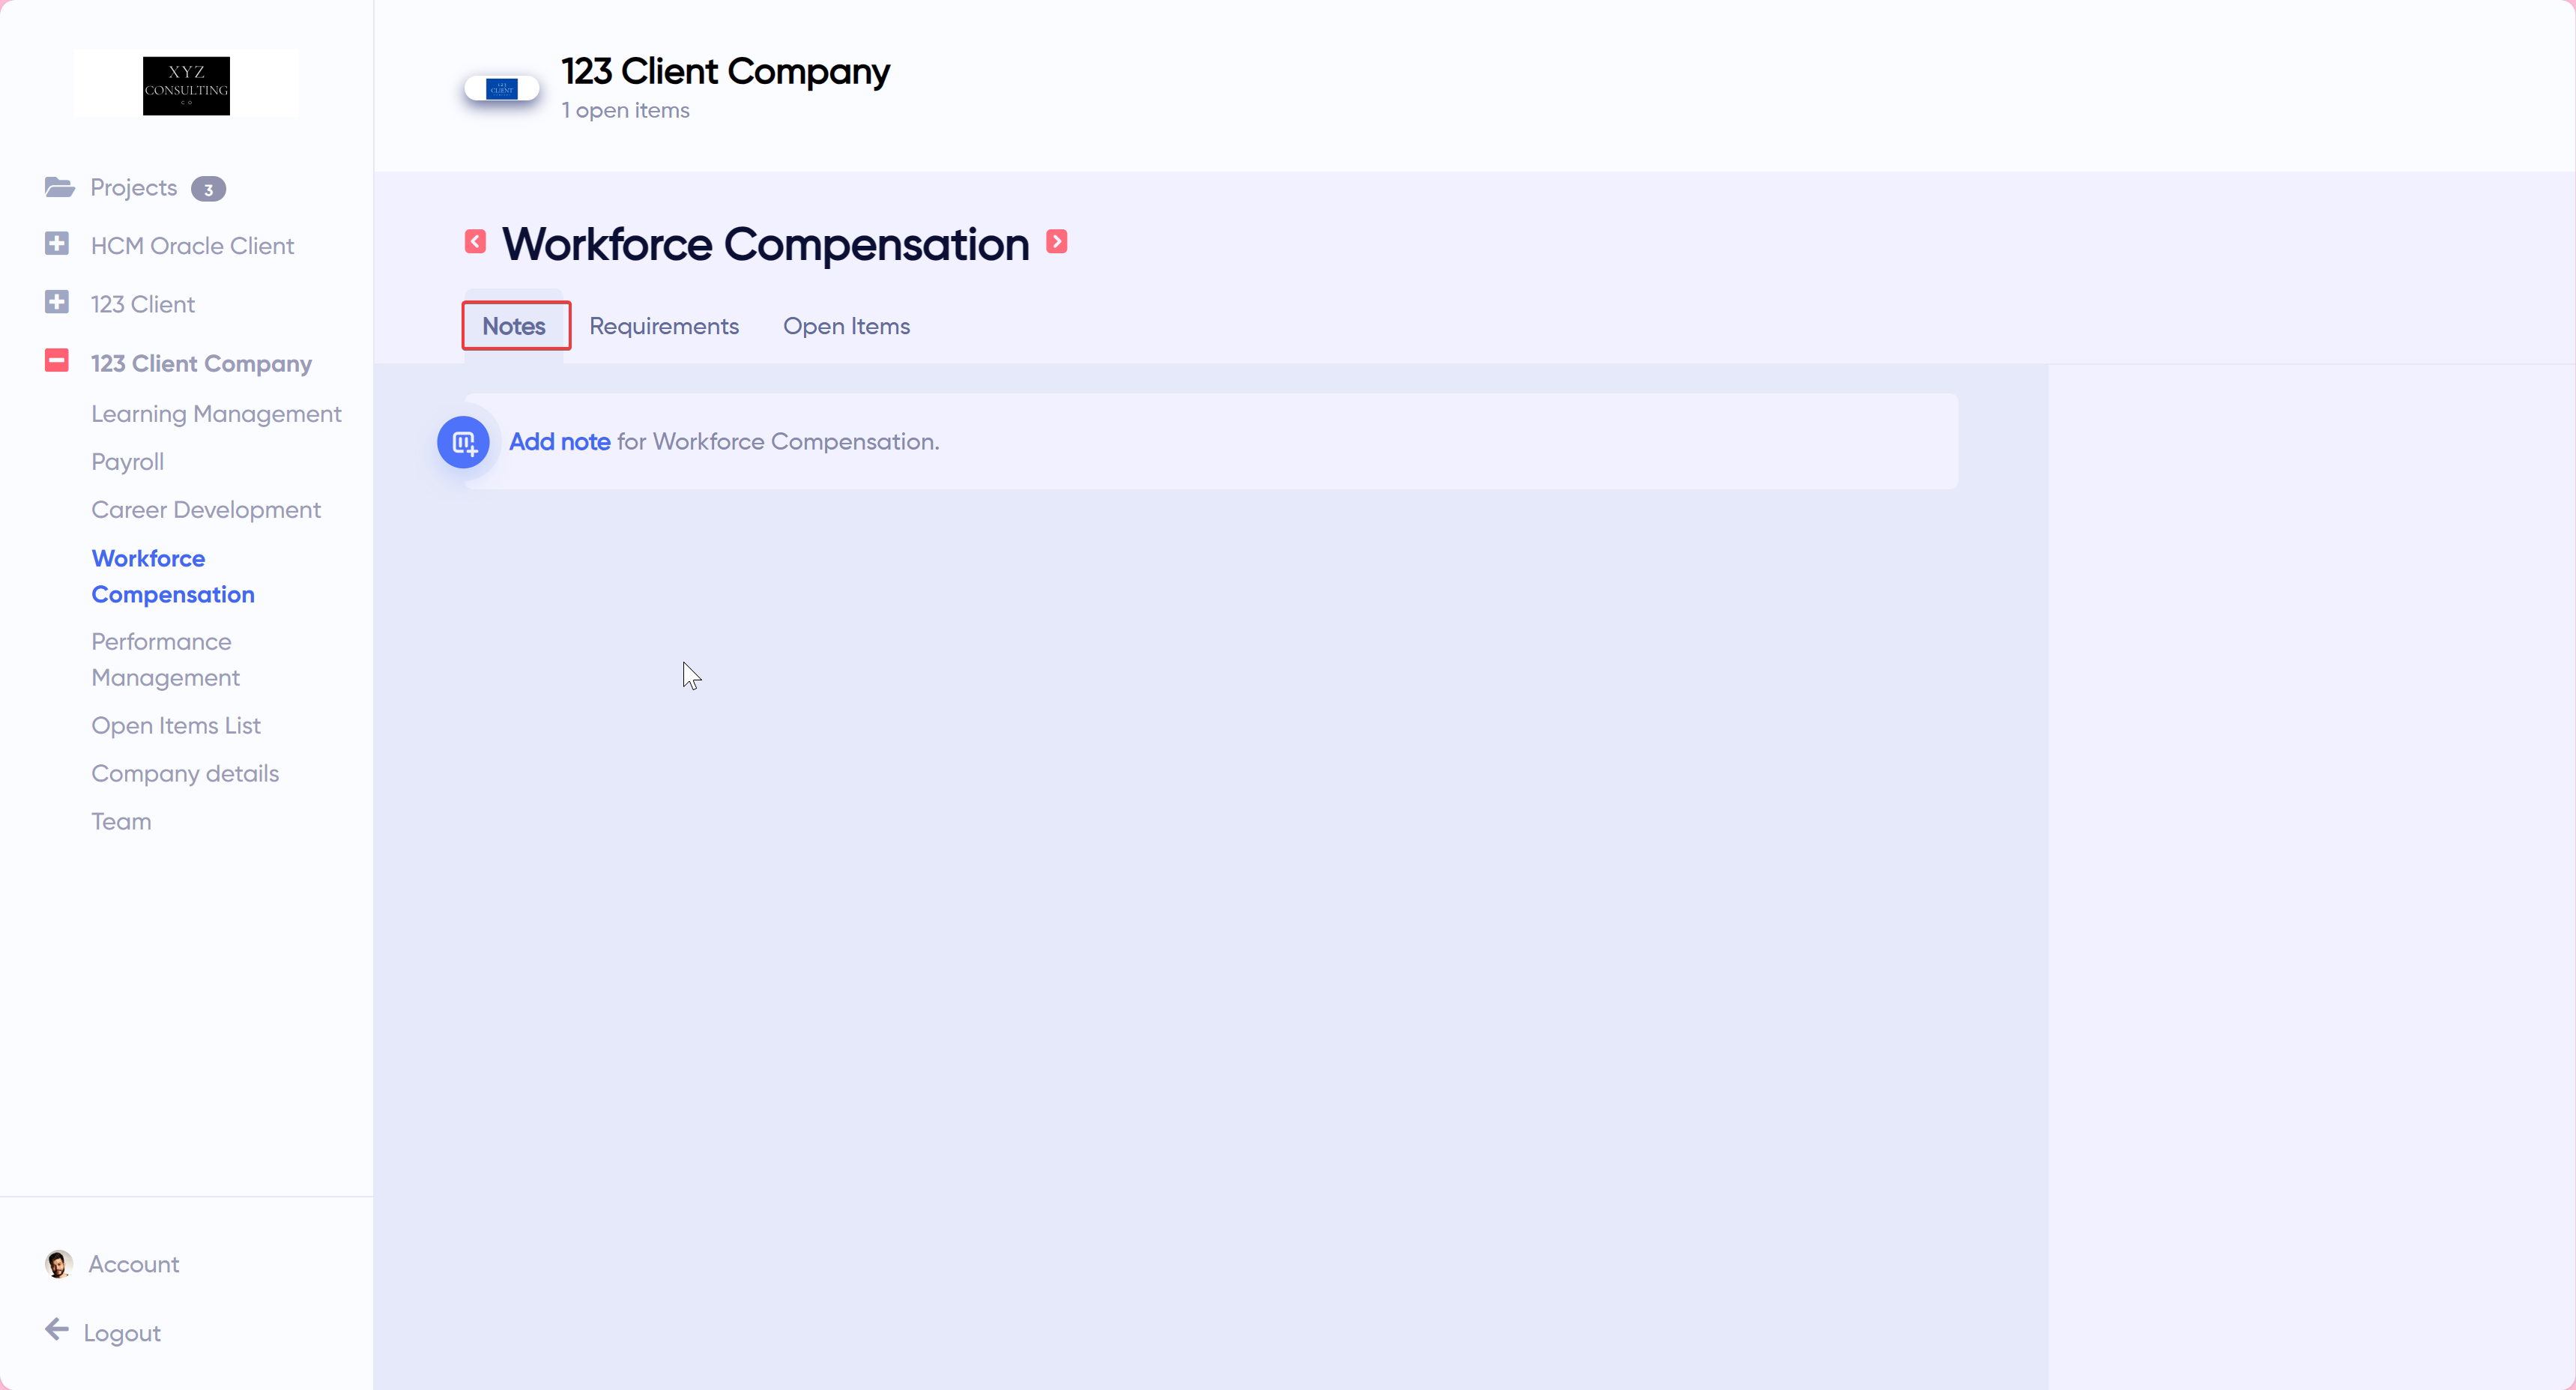Switch to the Requirements tab
Image resolution: width=2576 pixels, height=1390 pixels.
pos(663,326)
